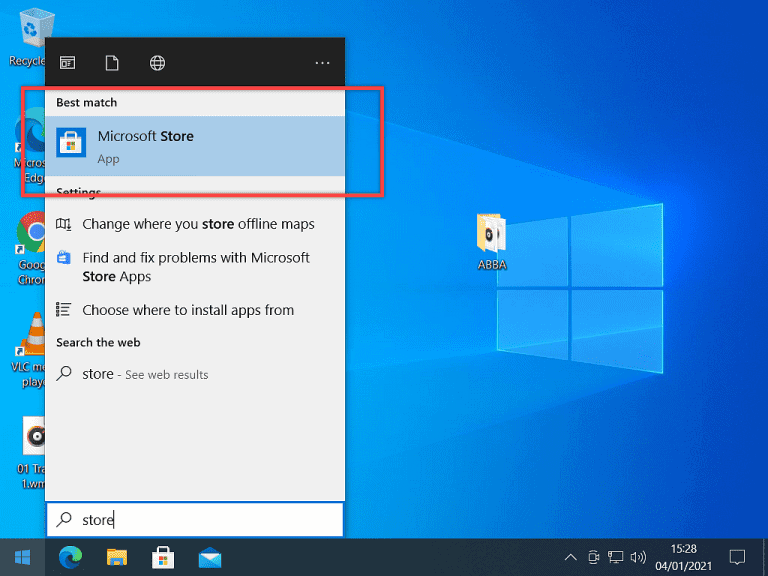
Task: Open File Explorer from the taskbar
Action: click(x=117, y=557)
